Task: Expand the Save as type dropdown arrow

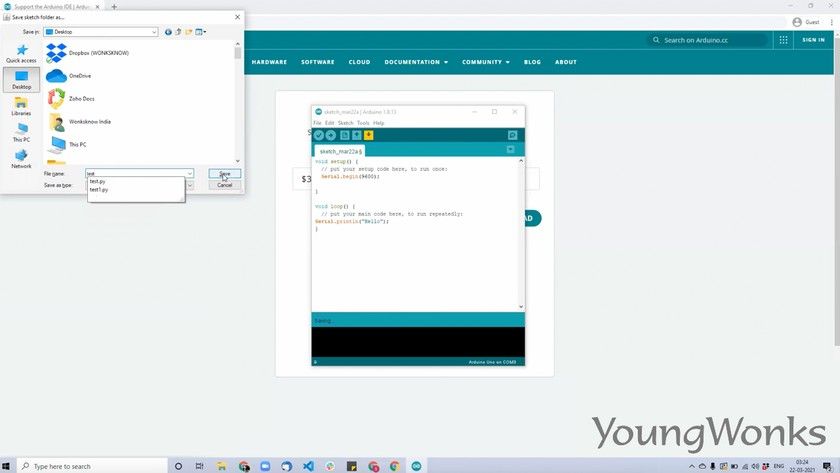Action: pos(190,185)
